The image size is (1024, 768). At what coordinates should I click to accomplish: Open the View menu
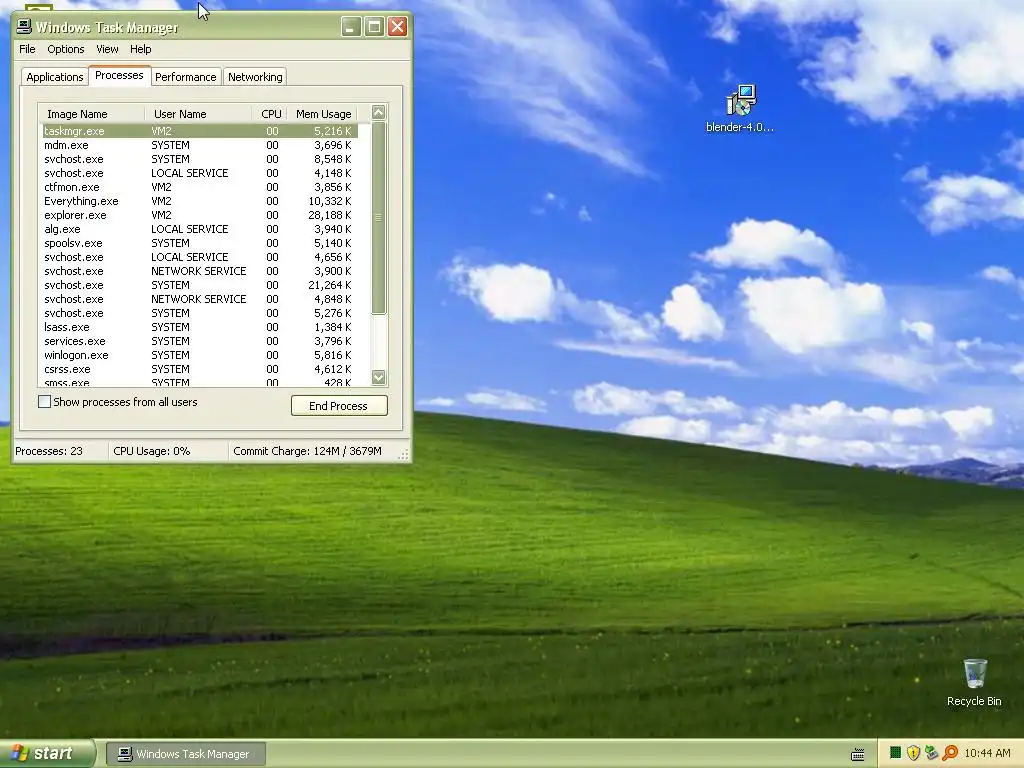coord(107,49)
